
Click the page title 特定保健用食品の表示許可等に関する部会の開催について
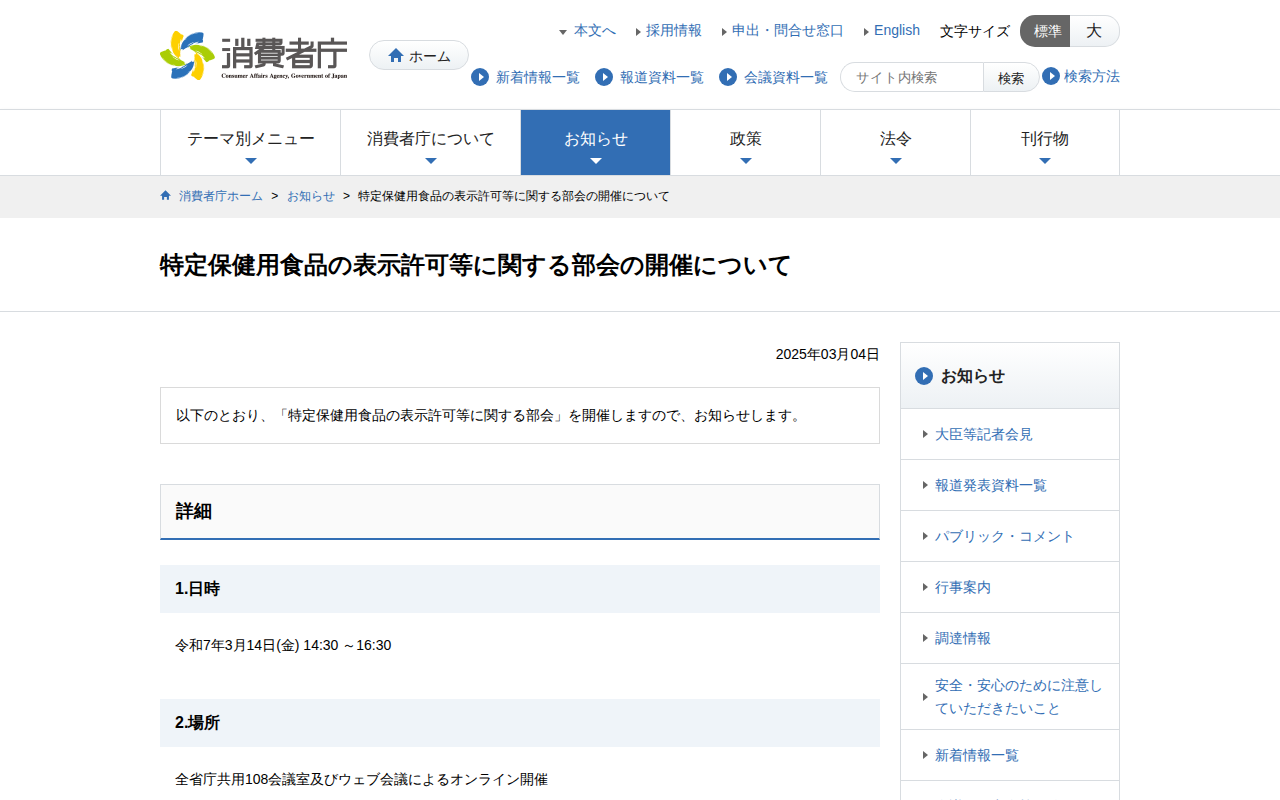475,265
